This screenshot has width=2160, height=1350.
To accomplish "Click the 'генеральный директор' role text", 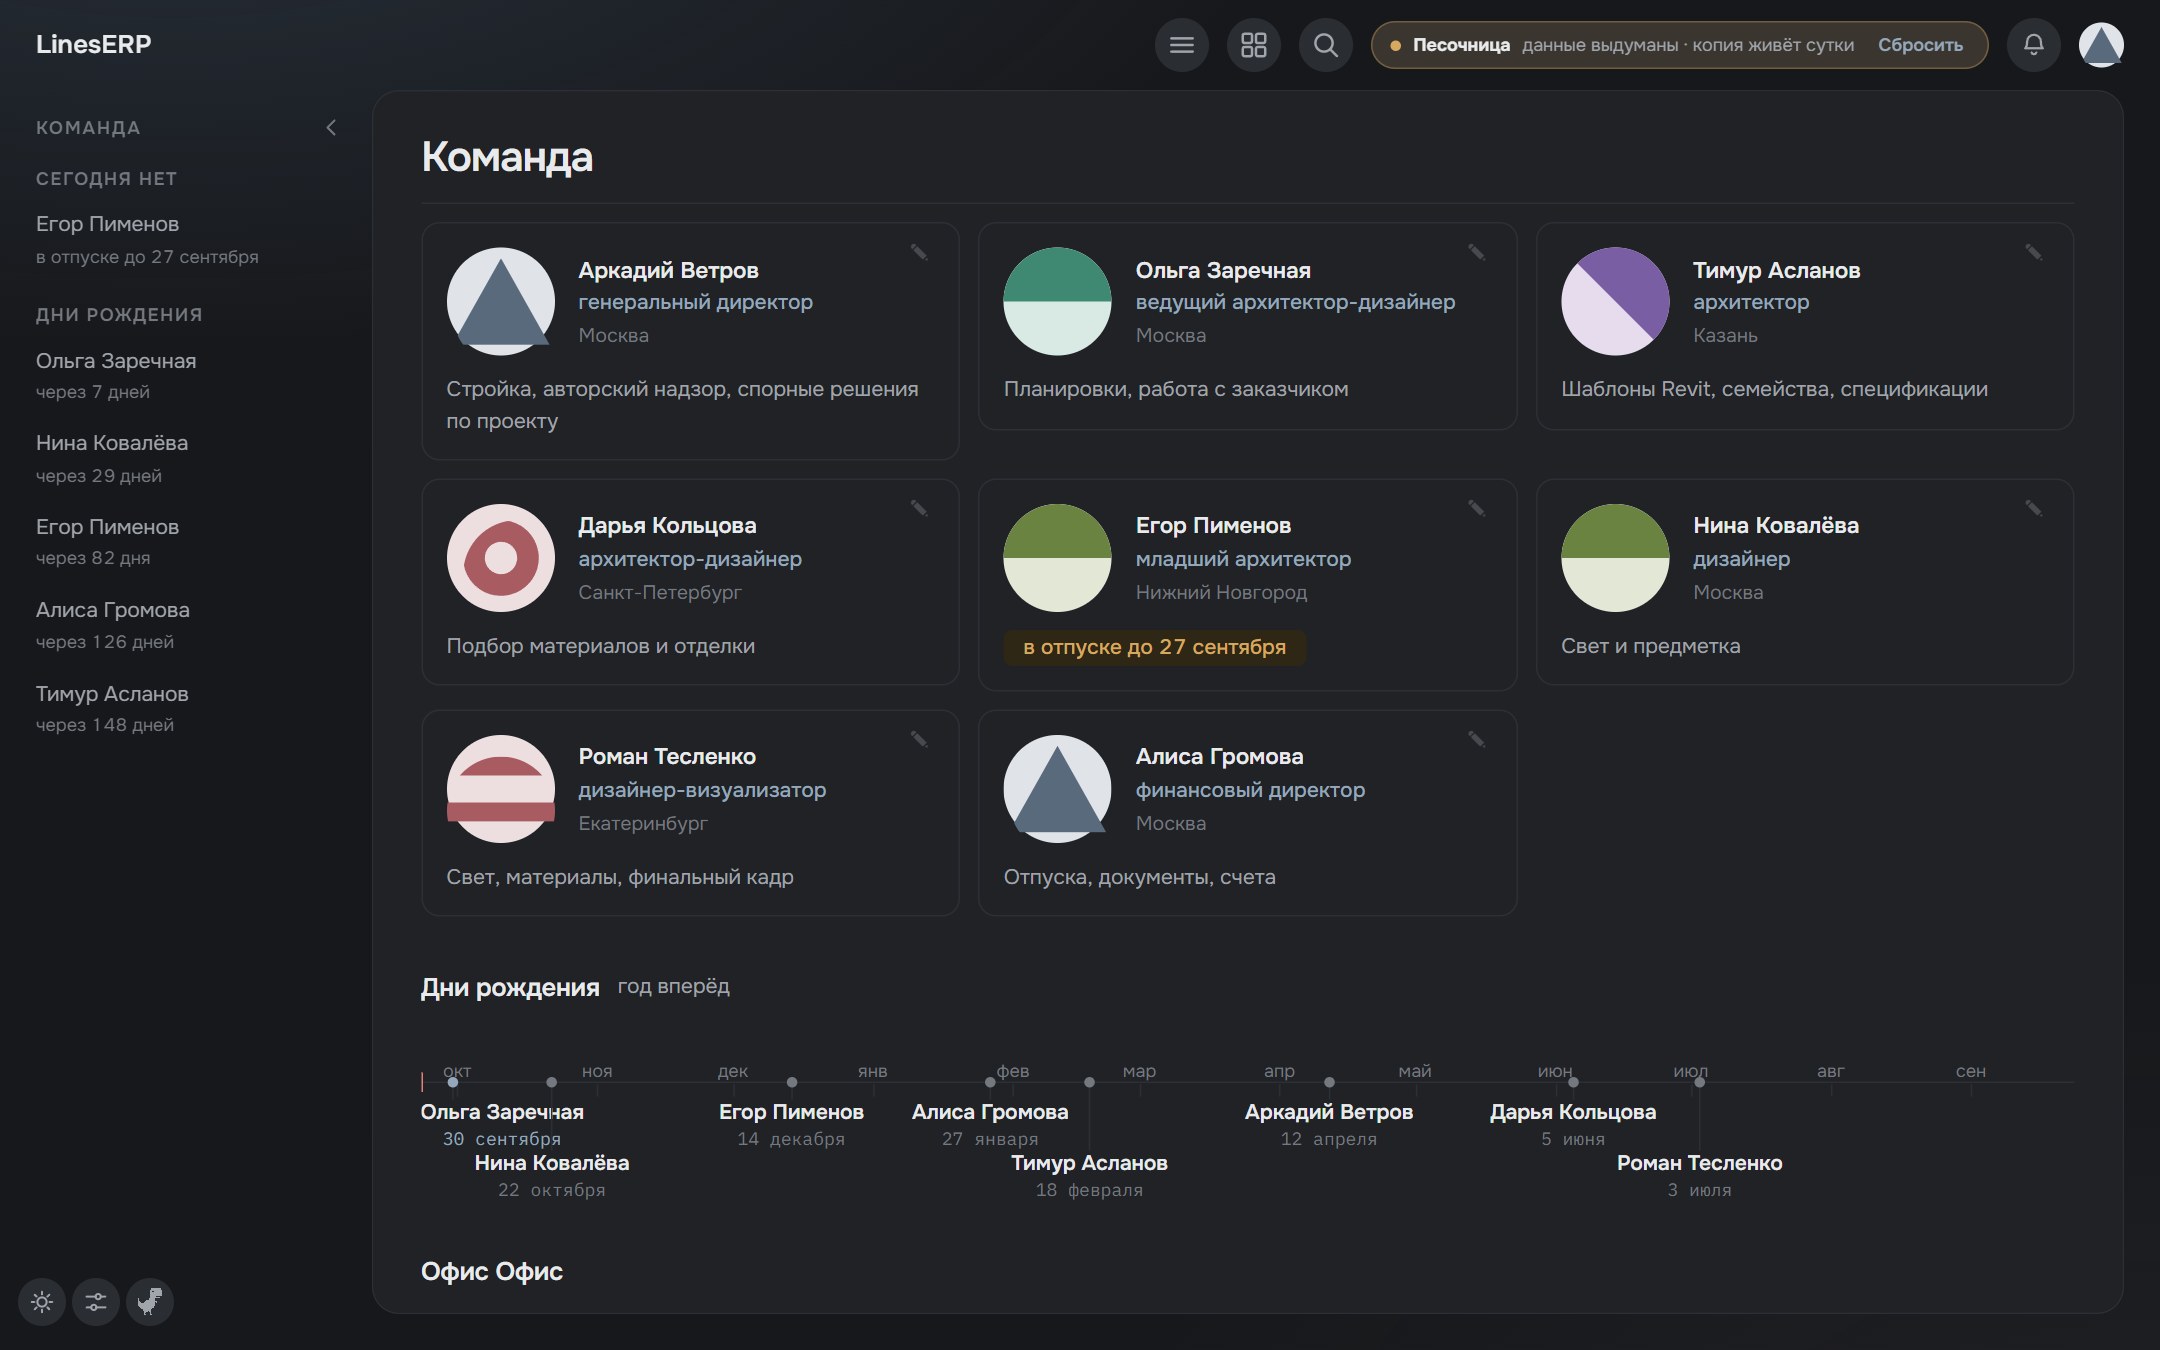I will 695,302.
